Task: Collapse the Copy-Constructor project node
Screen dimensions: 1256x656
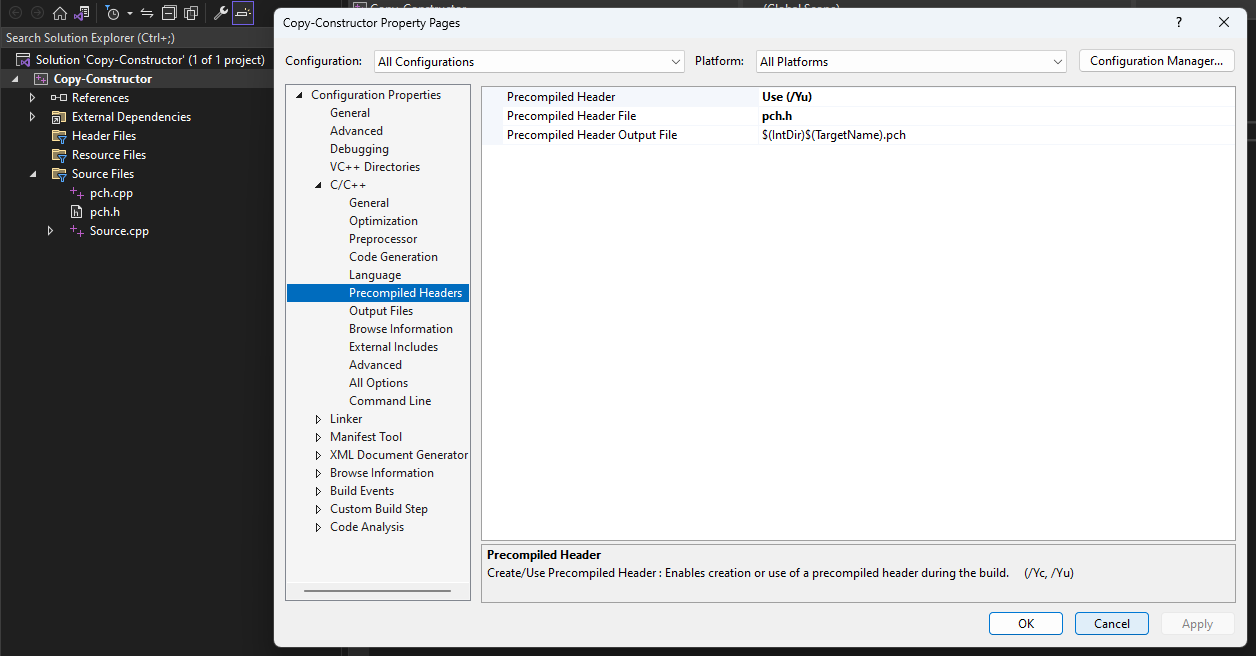Action: pos(15,79)
